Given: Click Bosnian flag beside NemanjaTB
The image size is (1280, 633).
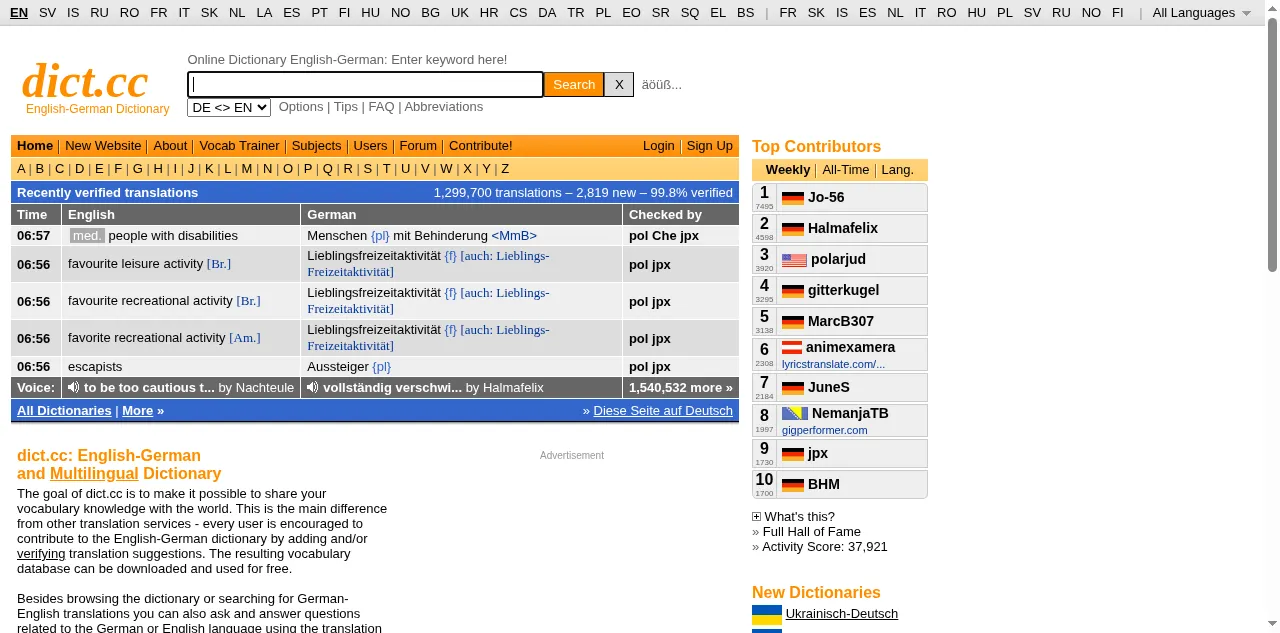Looking at the screenshot, I should (x=795, y=413).
